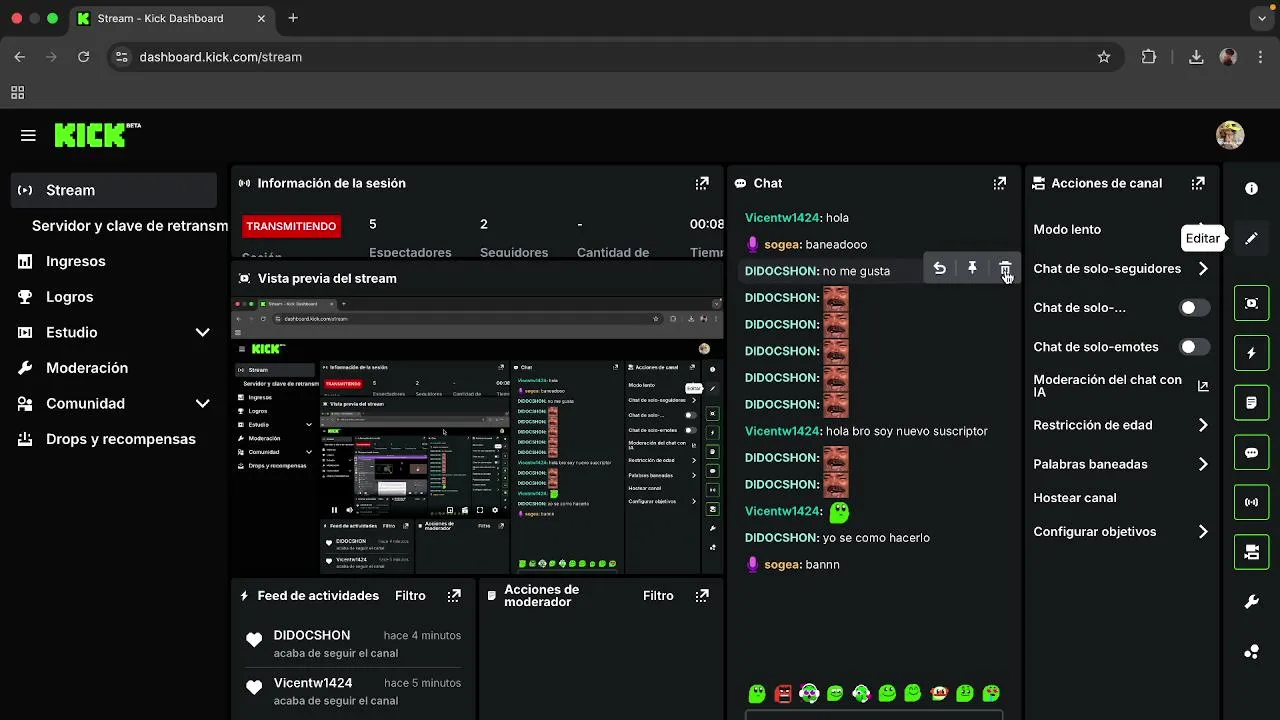The height and width of the screenshot is (720, 1280).
Task: Click username in "Vicentw1424: hola" message
Action: (x=782, y=217)
